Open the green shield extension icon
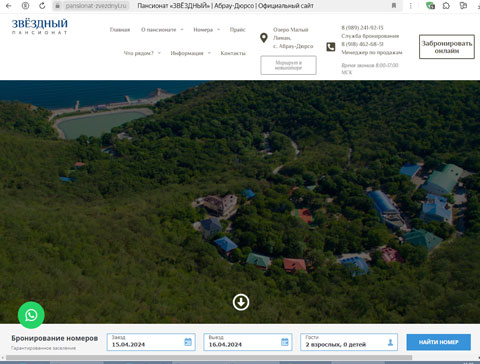The height and width of the screenshot is (364, 480). pyautogui.click(x=430, y=6)
